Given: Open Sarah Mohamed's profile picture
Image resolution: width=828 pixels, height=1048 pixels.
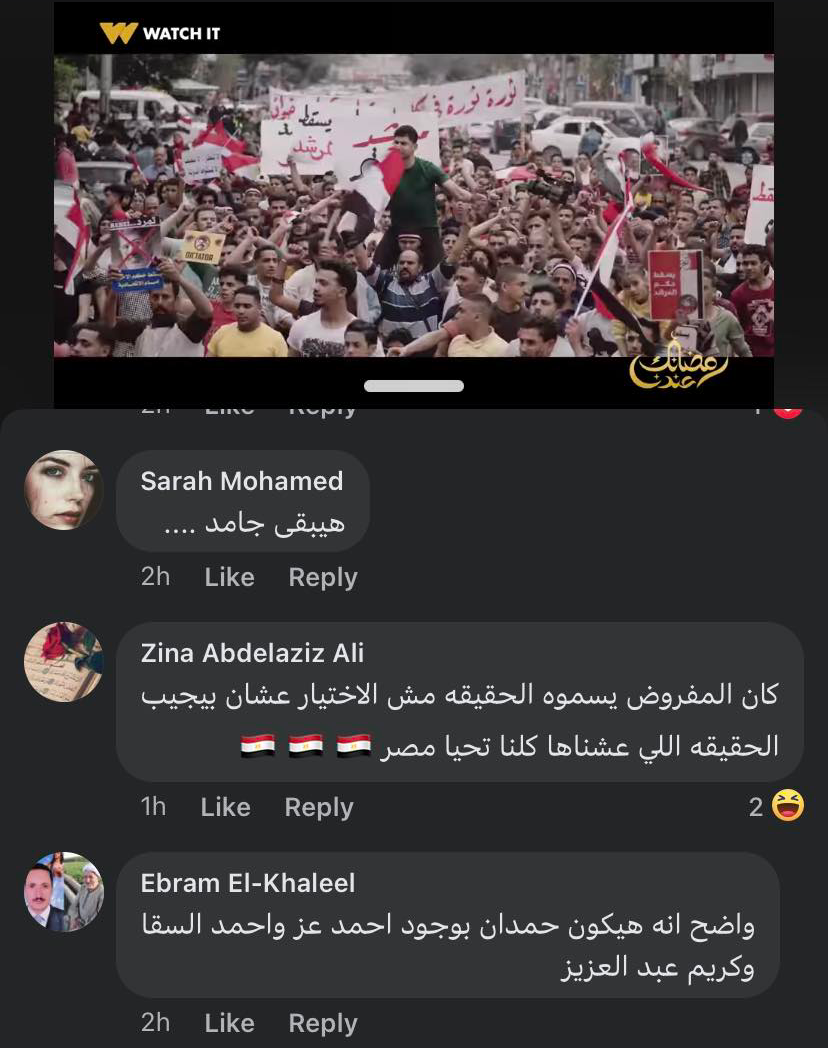Looking at the screenshot, I should click(x=63, y=490).
